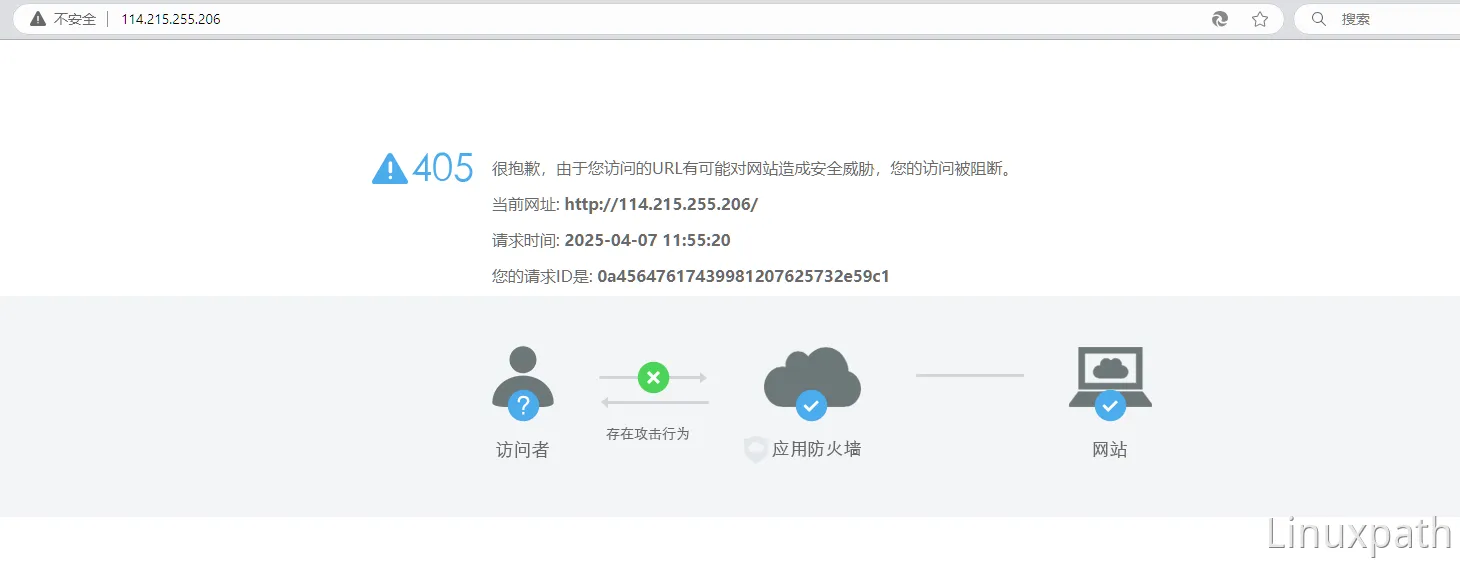
Task: Click the blue 405 warning triangle icon
Action: pos(389,169)
